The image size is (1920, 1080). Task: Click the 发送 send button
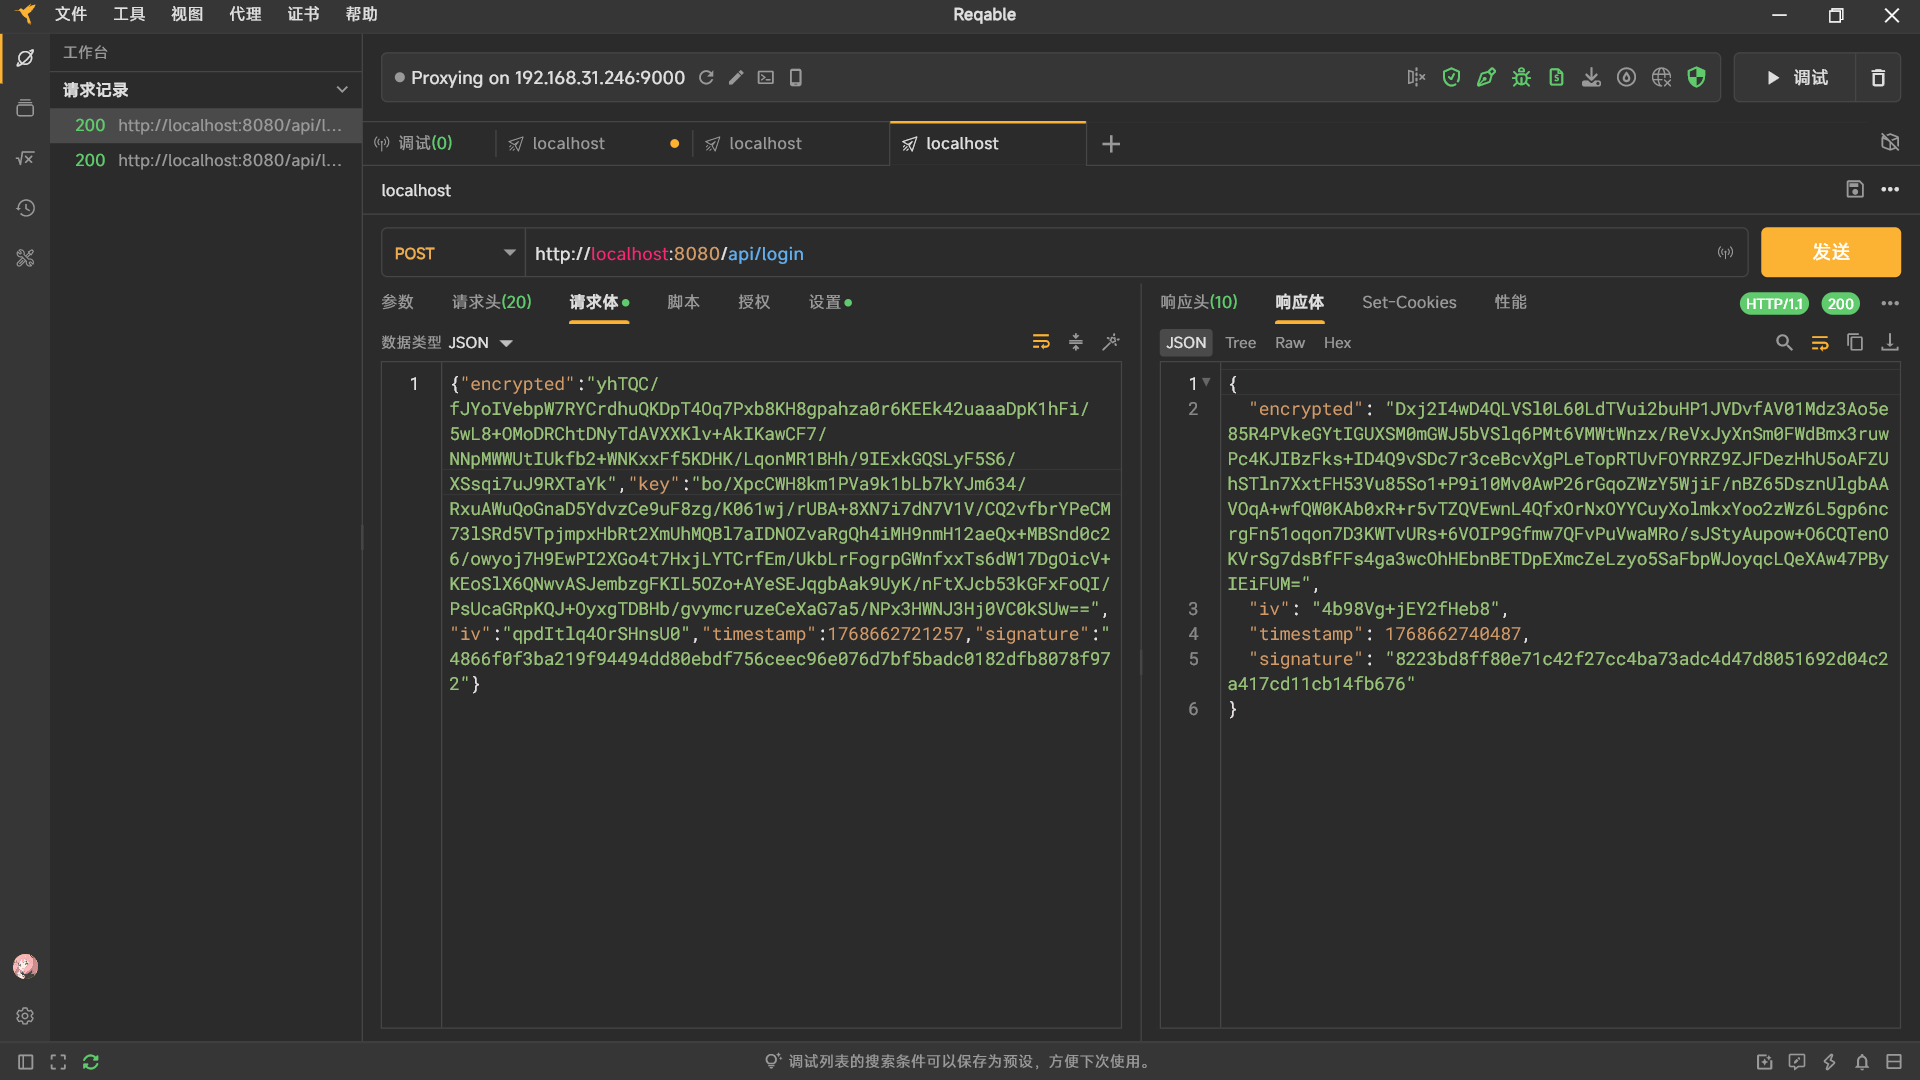(x=1830, y=253)
